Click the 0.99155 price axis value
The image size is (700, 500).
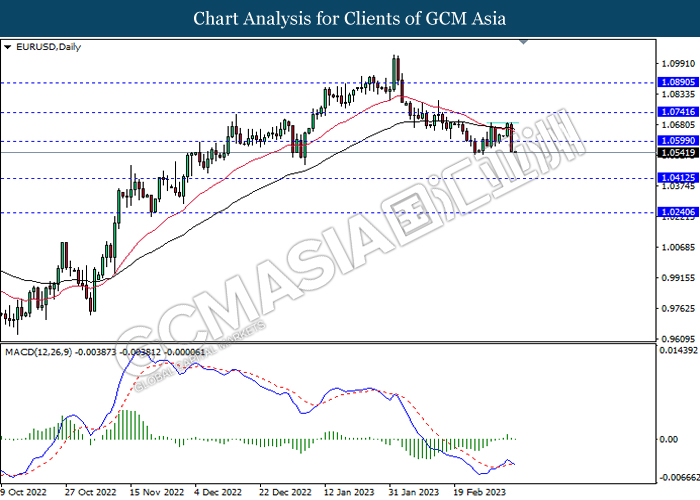678,278
